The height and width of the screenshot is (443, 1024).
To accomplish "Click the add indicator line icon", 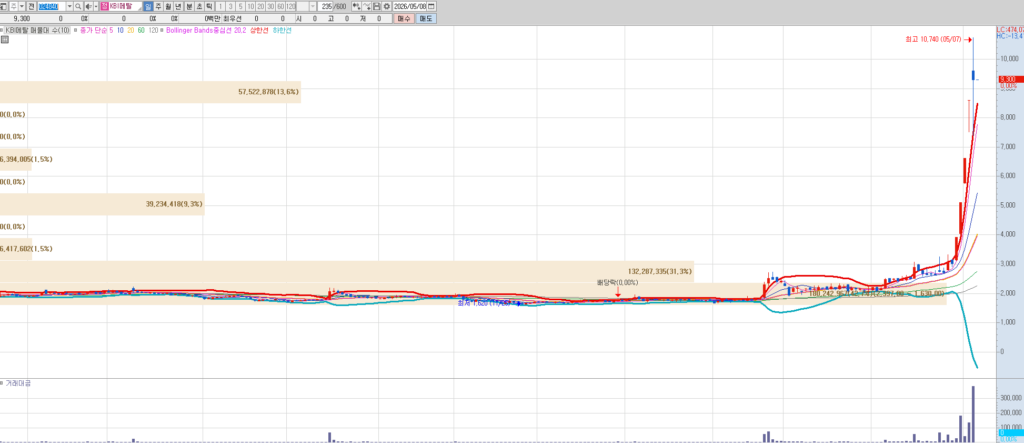I will pyautogui.click(x=366, y=6).
